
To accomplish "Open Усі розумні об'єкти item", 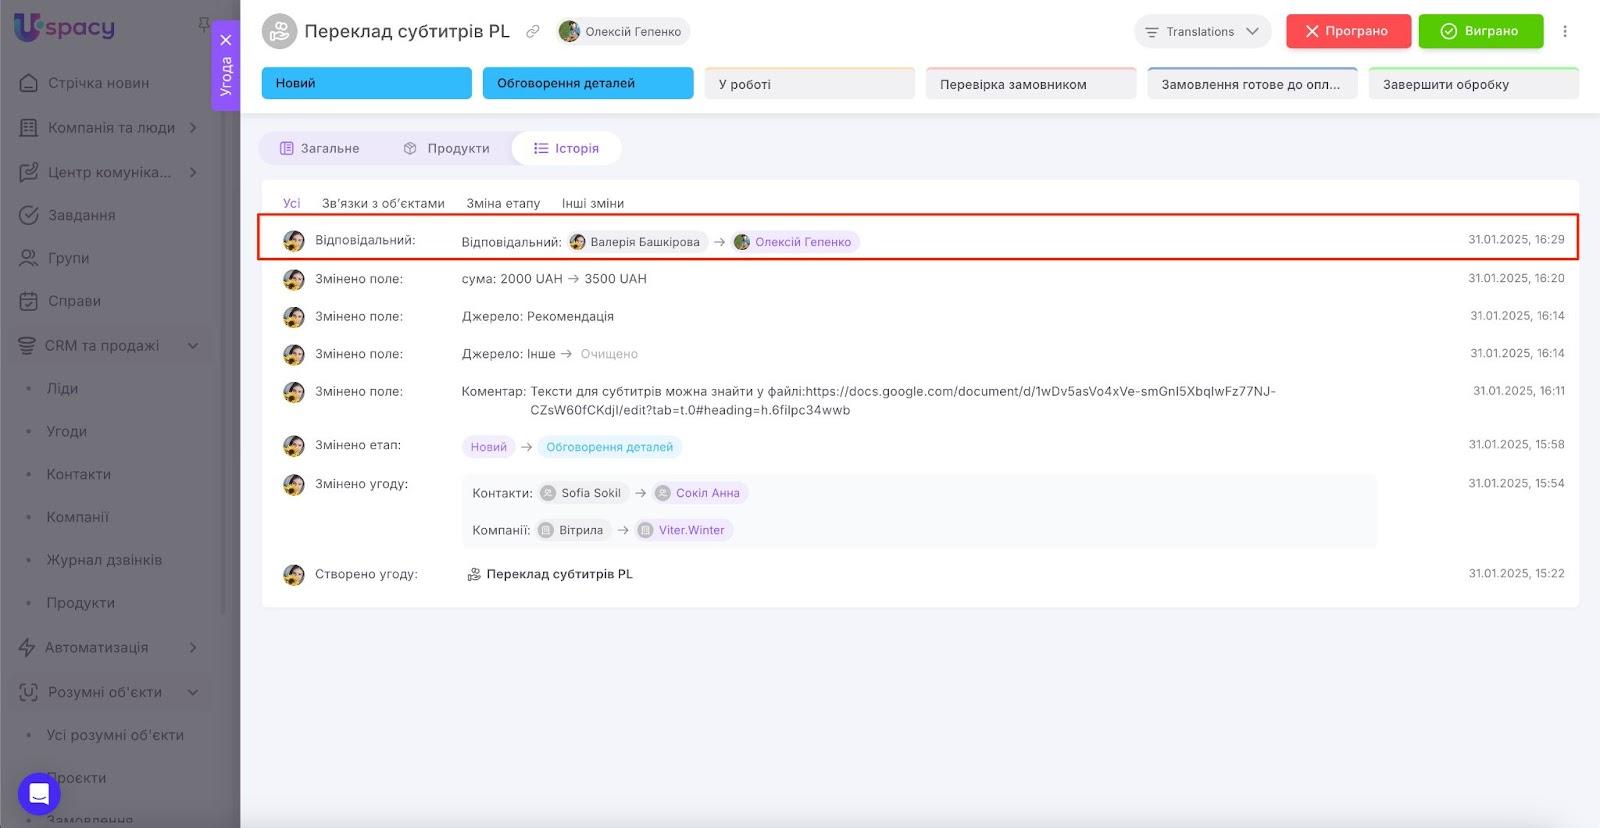I will tap(115, 735).
